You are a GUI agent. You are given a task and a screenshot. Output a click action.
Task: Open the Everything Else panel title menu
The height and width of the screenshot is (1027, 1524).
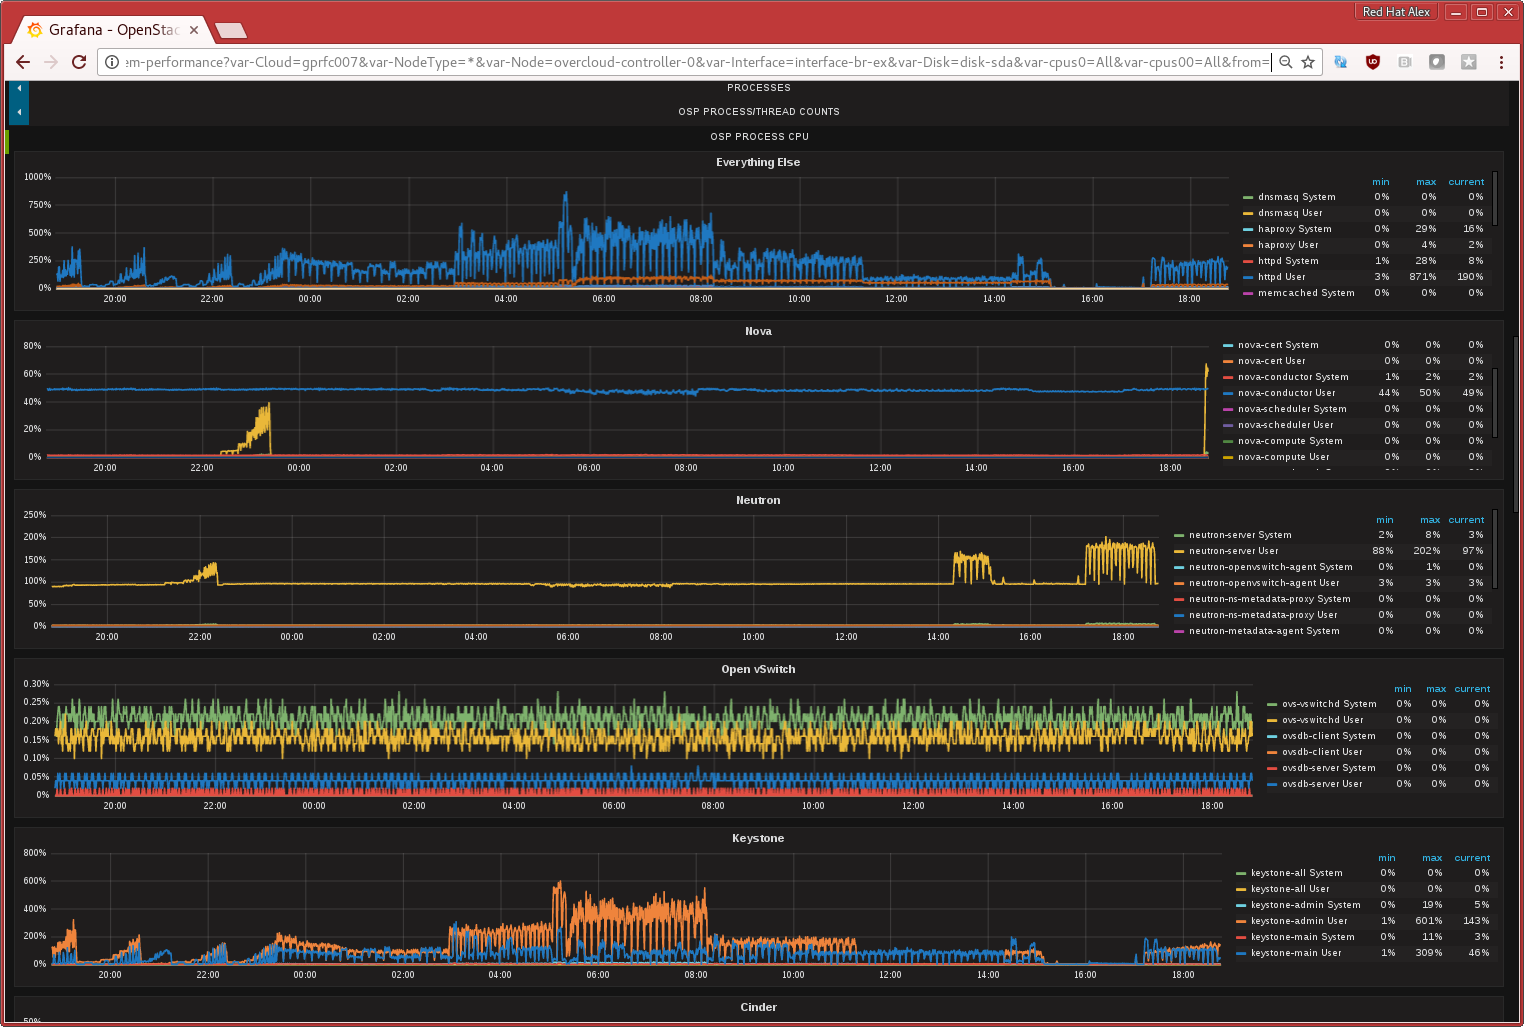(x=758, y=162)
